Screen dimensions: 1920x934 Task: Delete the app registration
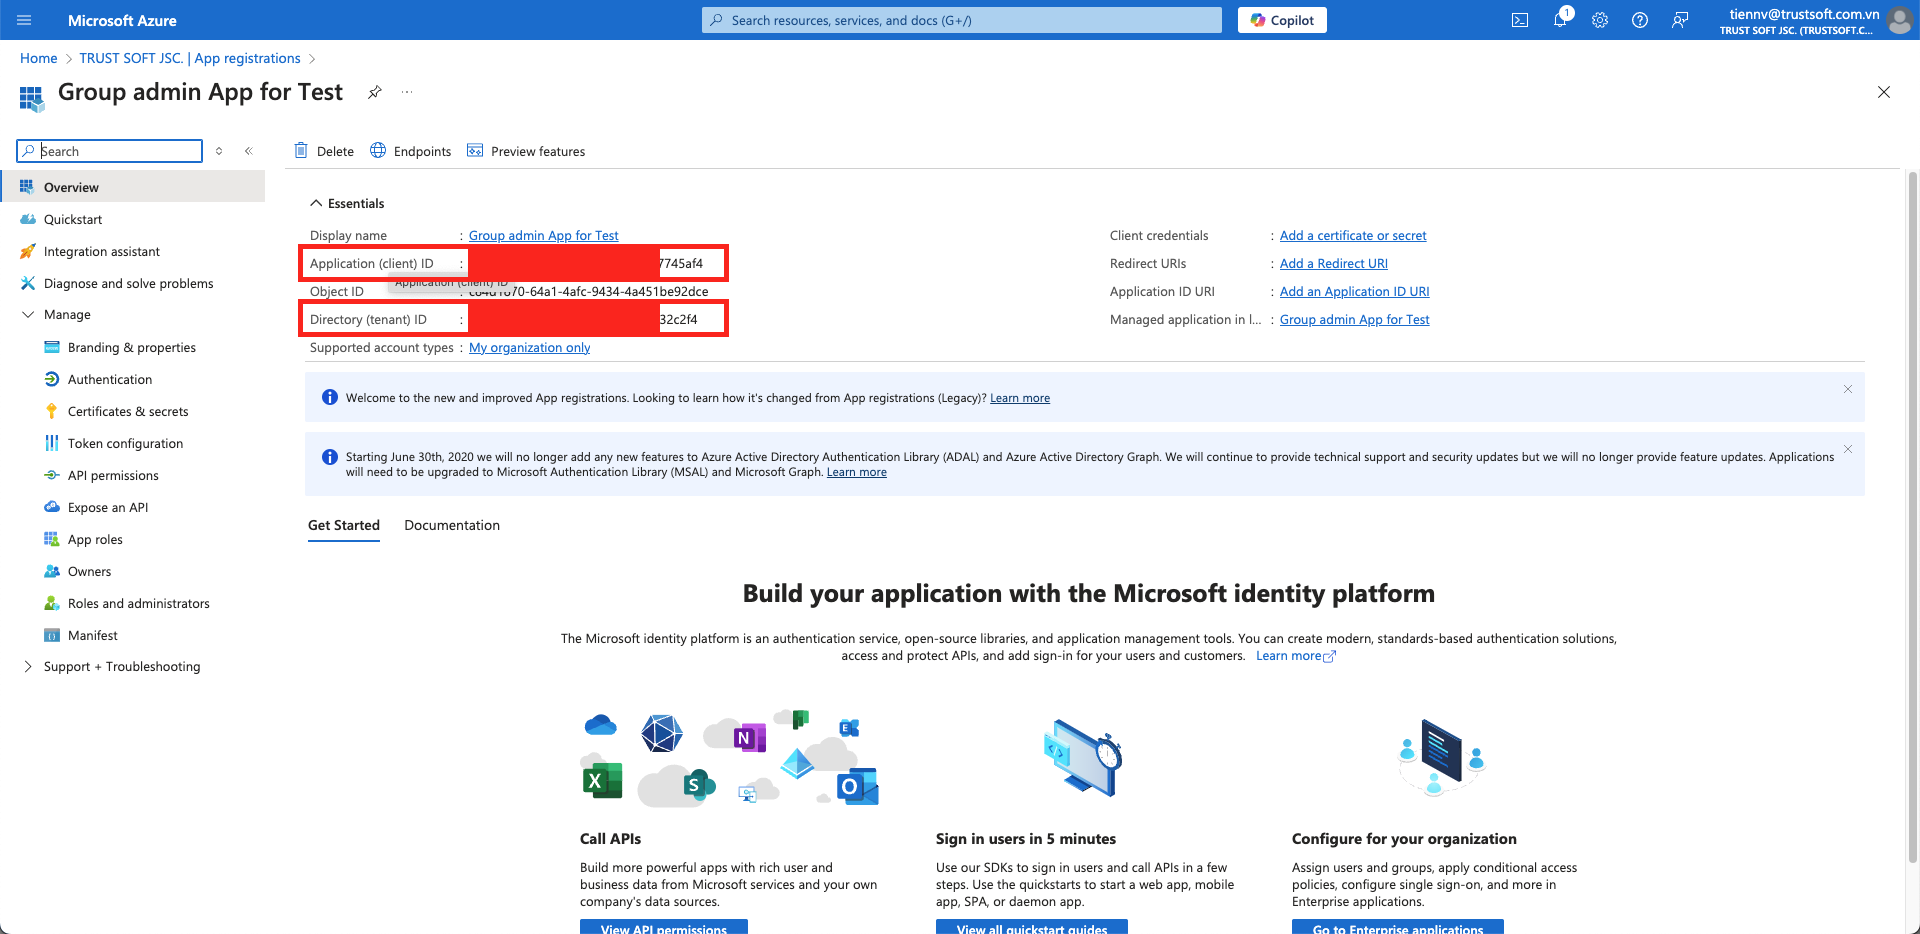coord(324,151)
